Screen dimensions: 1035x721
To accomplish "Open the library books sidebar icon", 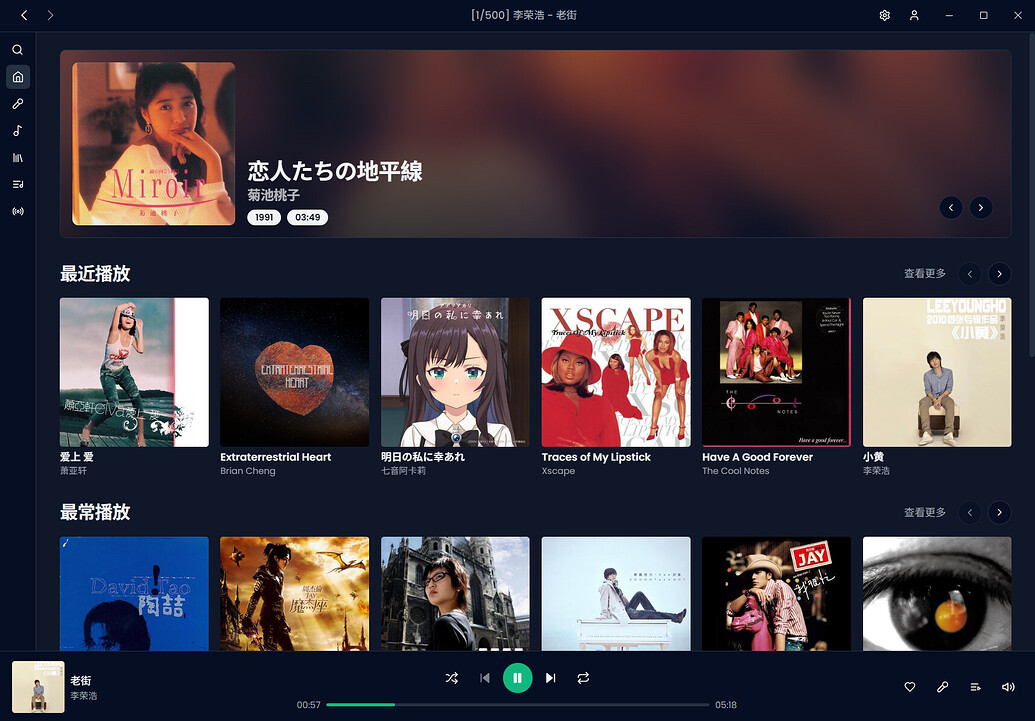I will click(x=18, y=158).
